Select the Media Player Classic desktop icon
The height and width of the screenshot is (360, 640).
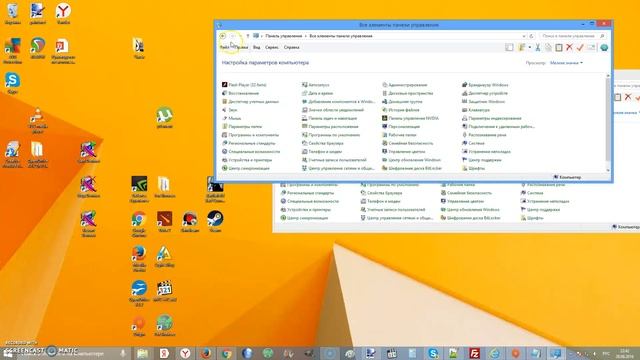coord(164,291)
